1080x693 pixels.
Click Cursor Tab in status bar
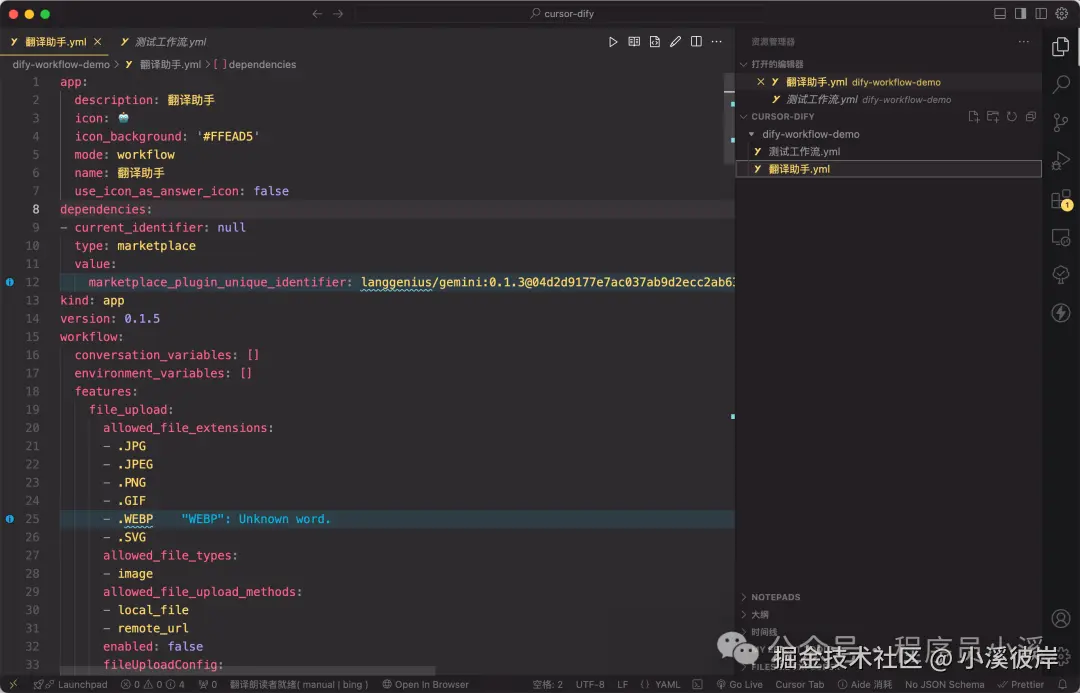(800, 684)
